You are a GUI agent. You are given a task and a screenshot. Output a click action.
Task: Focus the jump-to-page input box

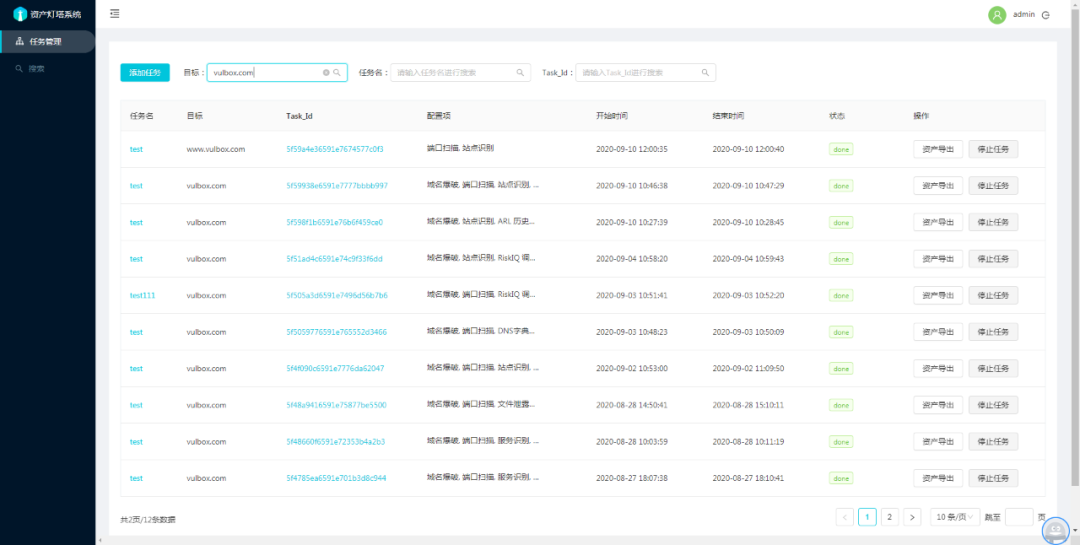coord(1019,517)
